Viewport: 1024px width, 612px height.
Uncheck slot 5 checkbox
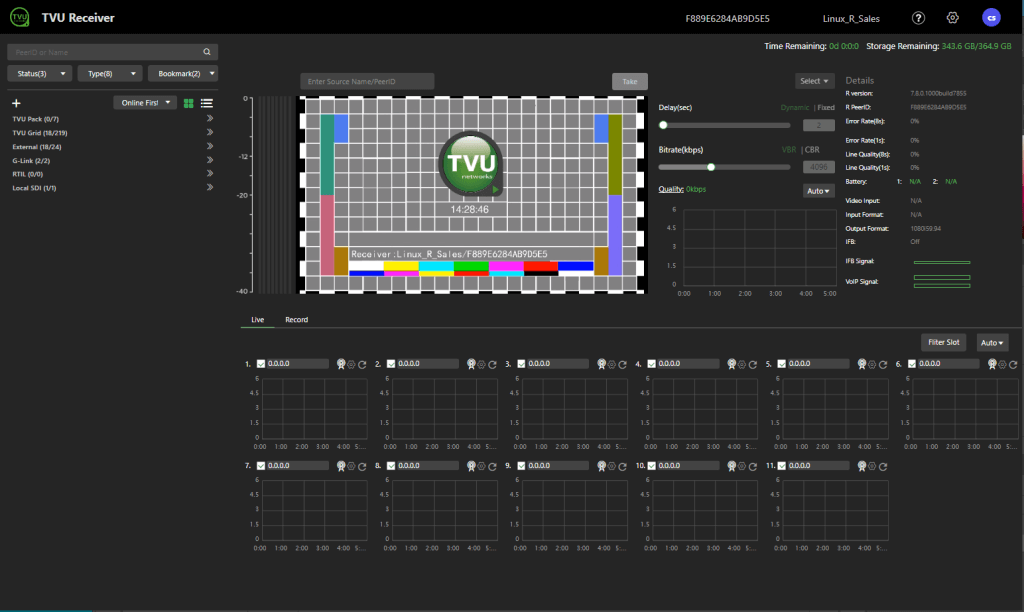point(781,364)
